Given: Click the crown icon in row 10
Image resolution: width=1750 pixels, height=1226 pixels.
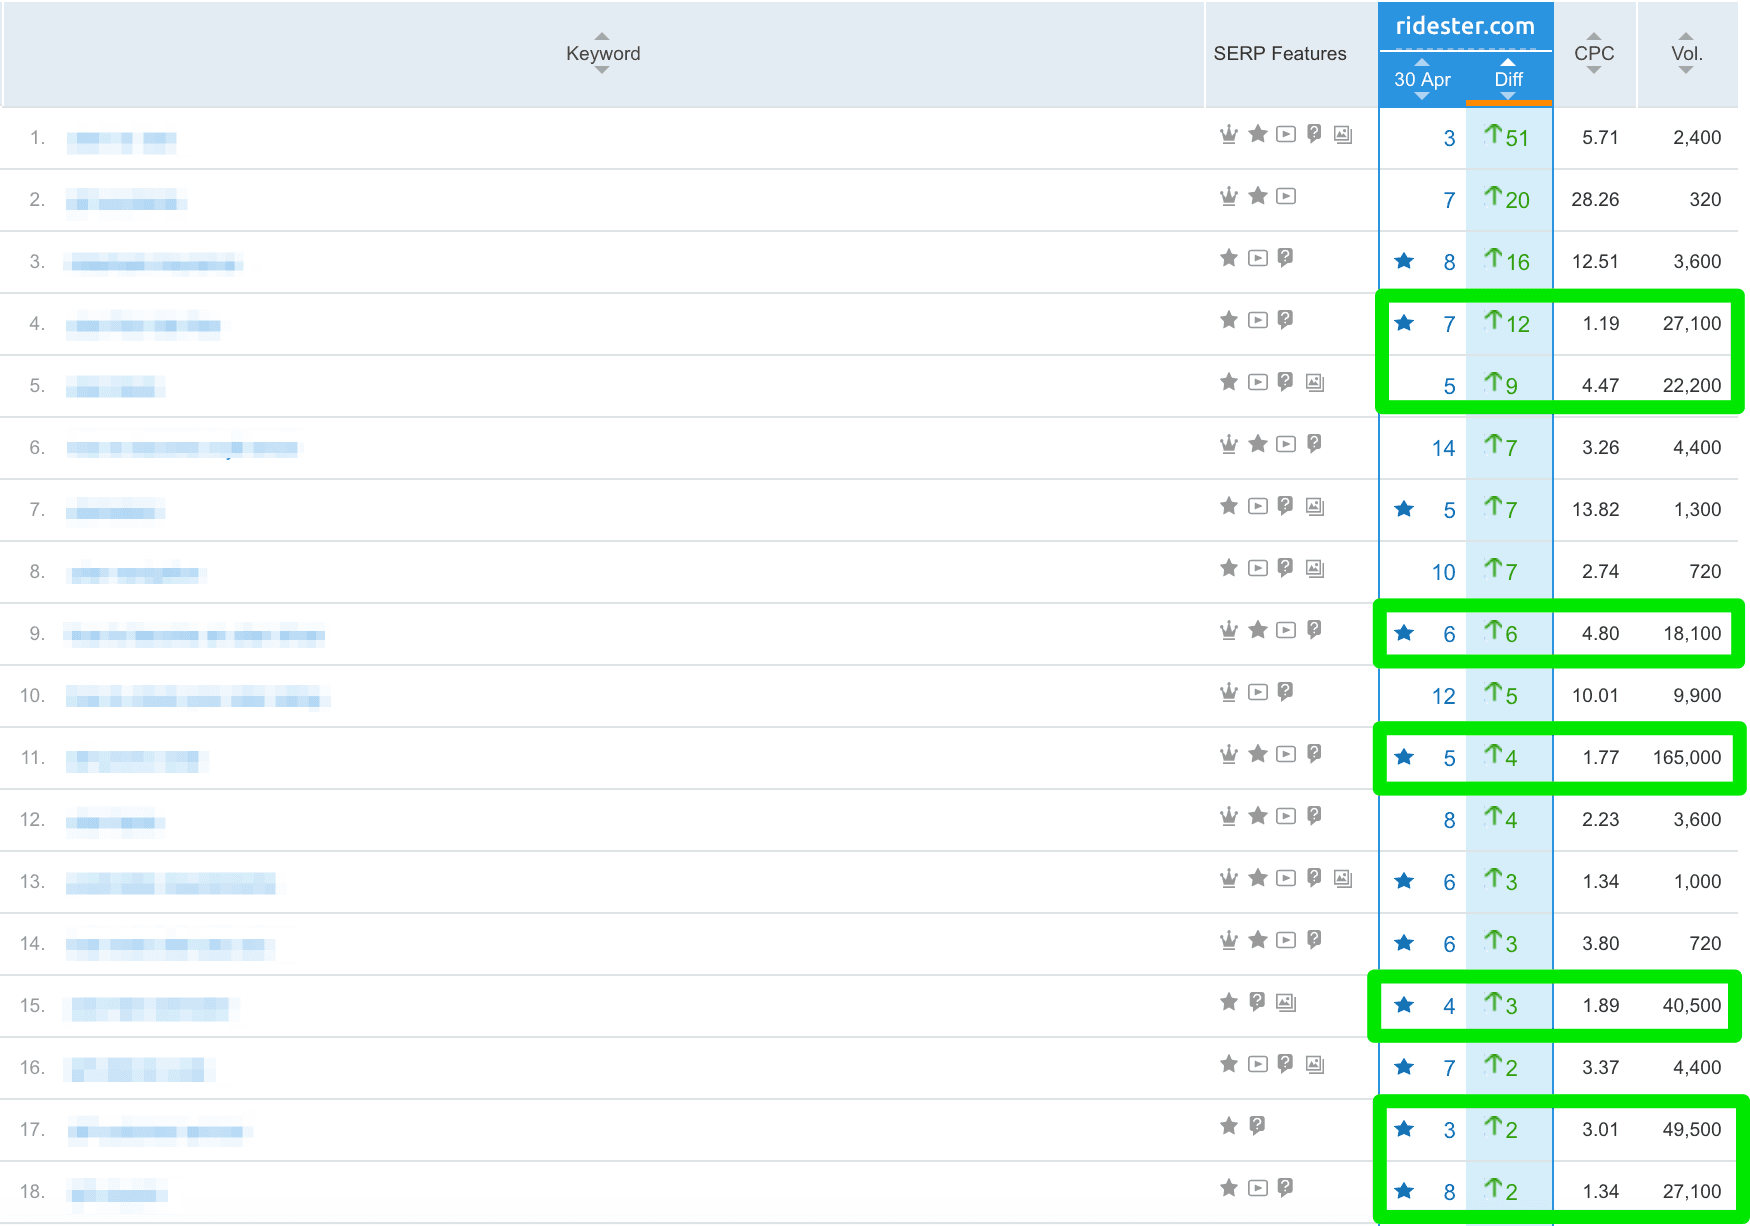Looking at the screenshot, I should click(1229, 692).
